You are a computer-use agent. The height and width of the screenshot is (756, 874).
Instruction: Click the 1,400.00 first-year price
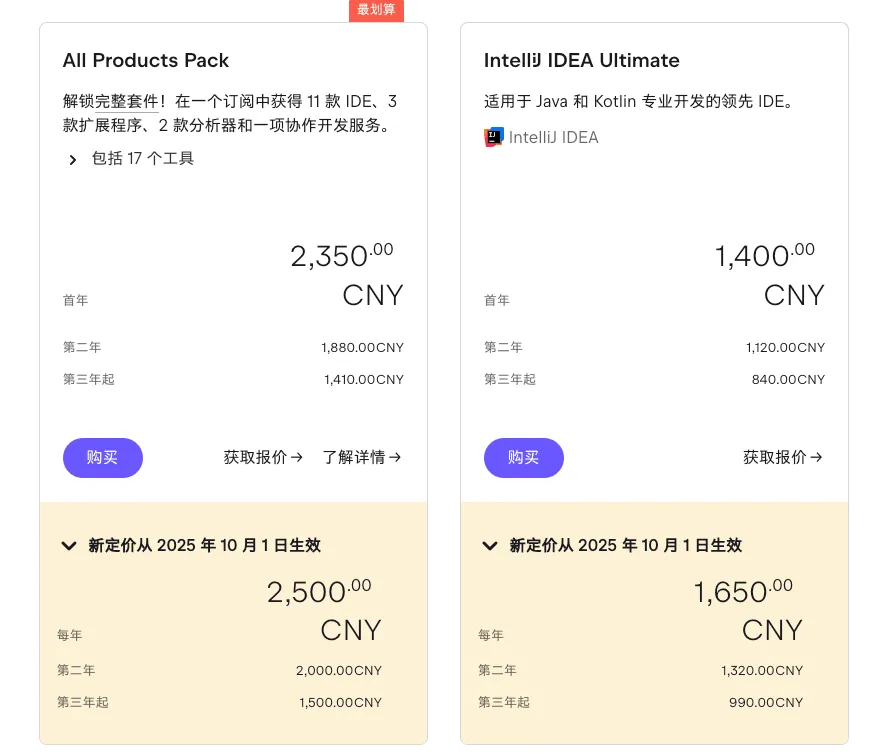[x=764, y=256]
